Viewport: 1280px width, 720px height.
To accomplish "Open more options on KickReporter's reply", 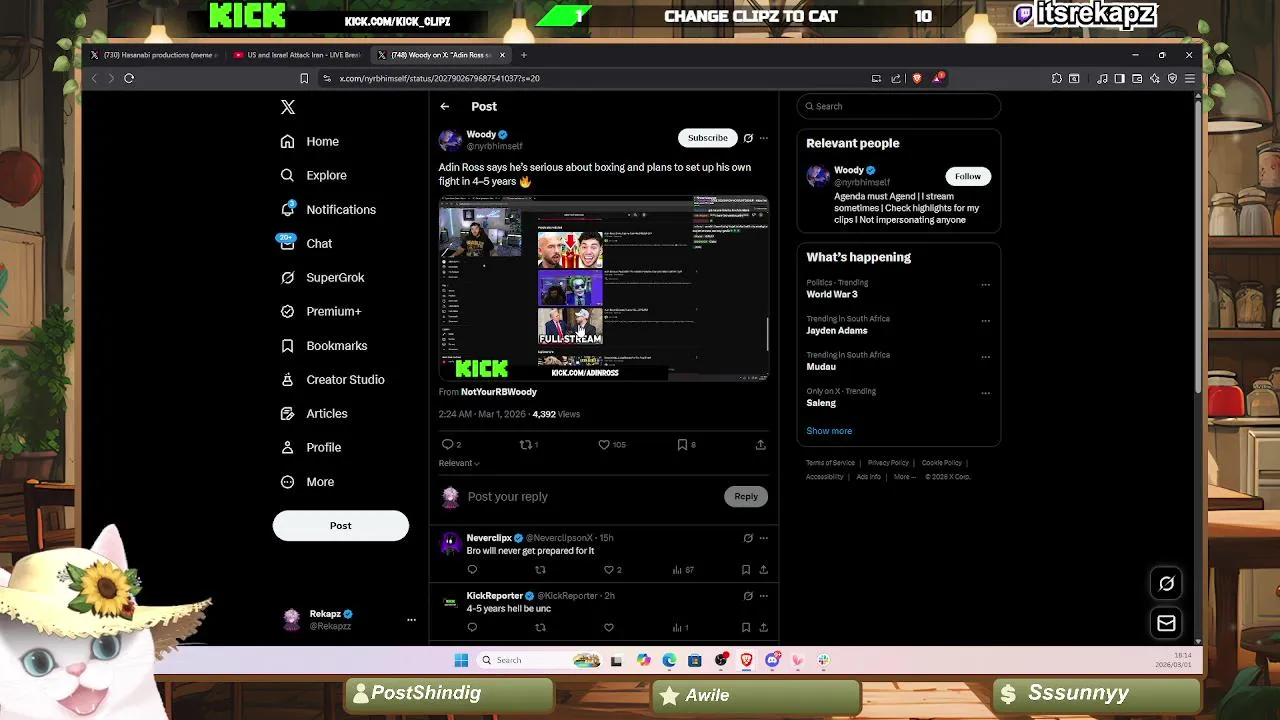I will pos(763,596).
